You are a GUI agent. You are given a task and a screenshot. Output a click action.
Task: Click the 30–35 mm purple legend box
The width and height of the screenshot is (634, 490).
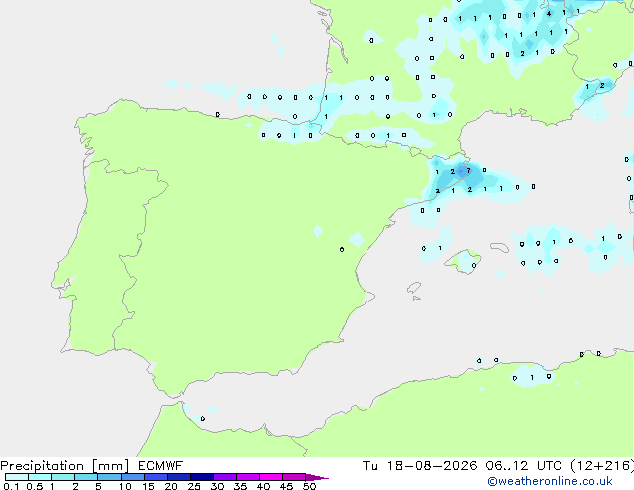point(225,477)
